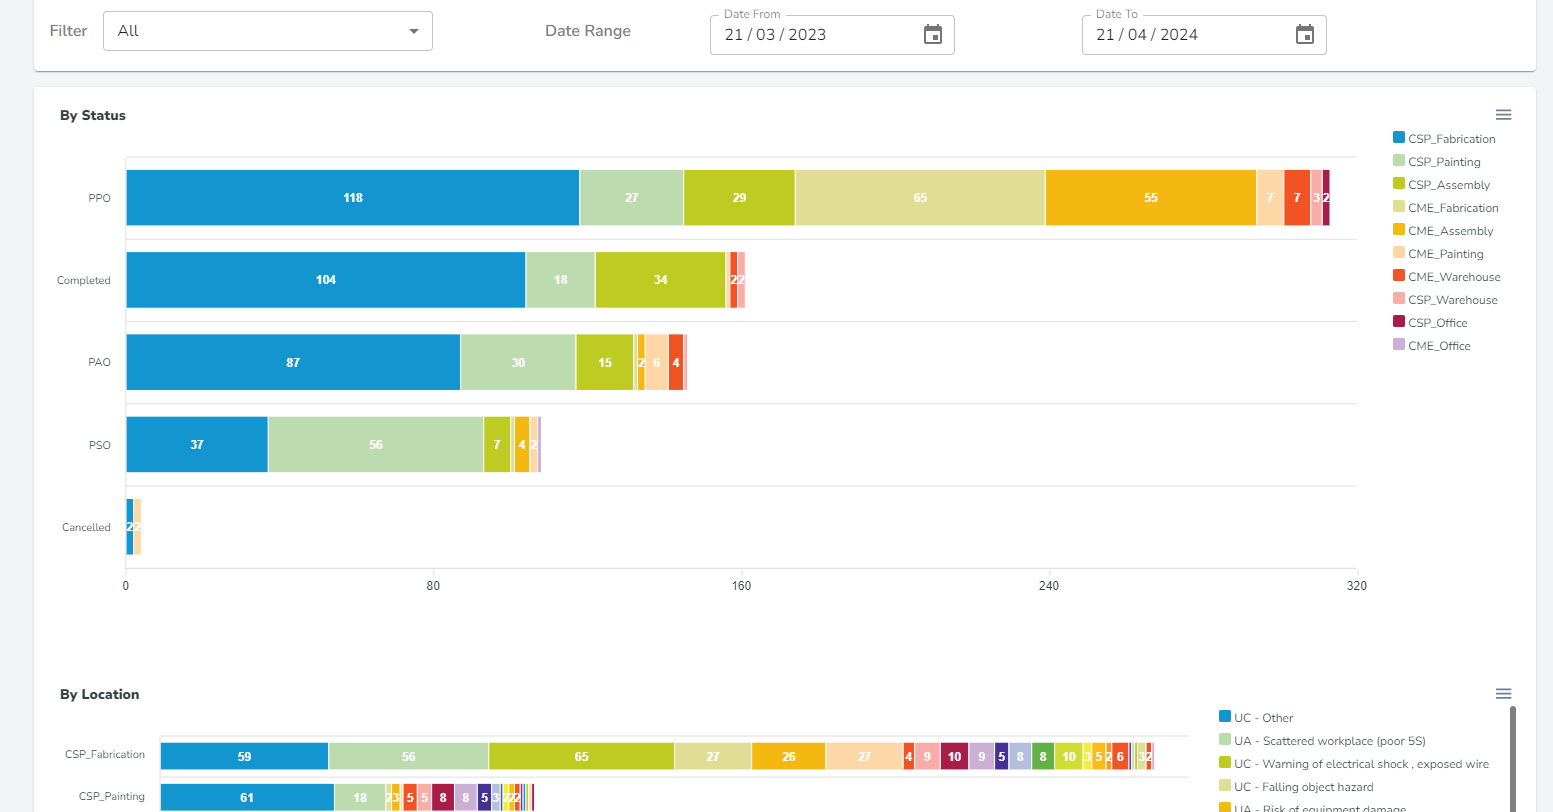Toggle UC - Other legend entry

(x=1256, y=718)
